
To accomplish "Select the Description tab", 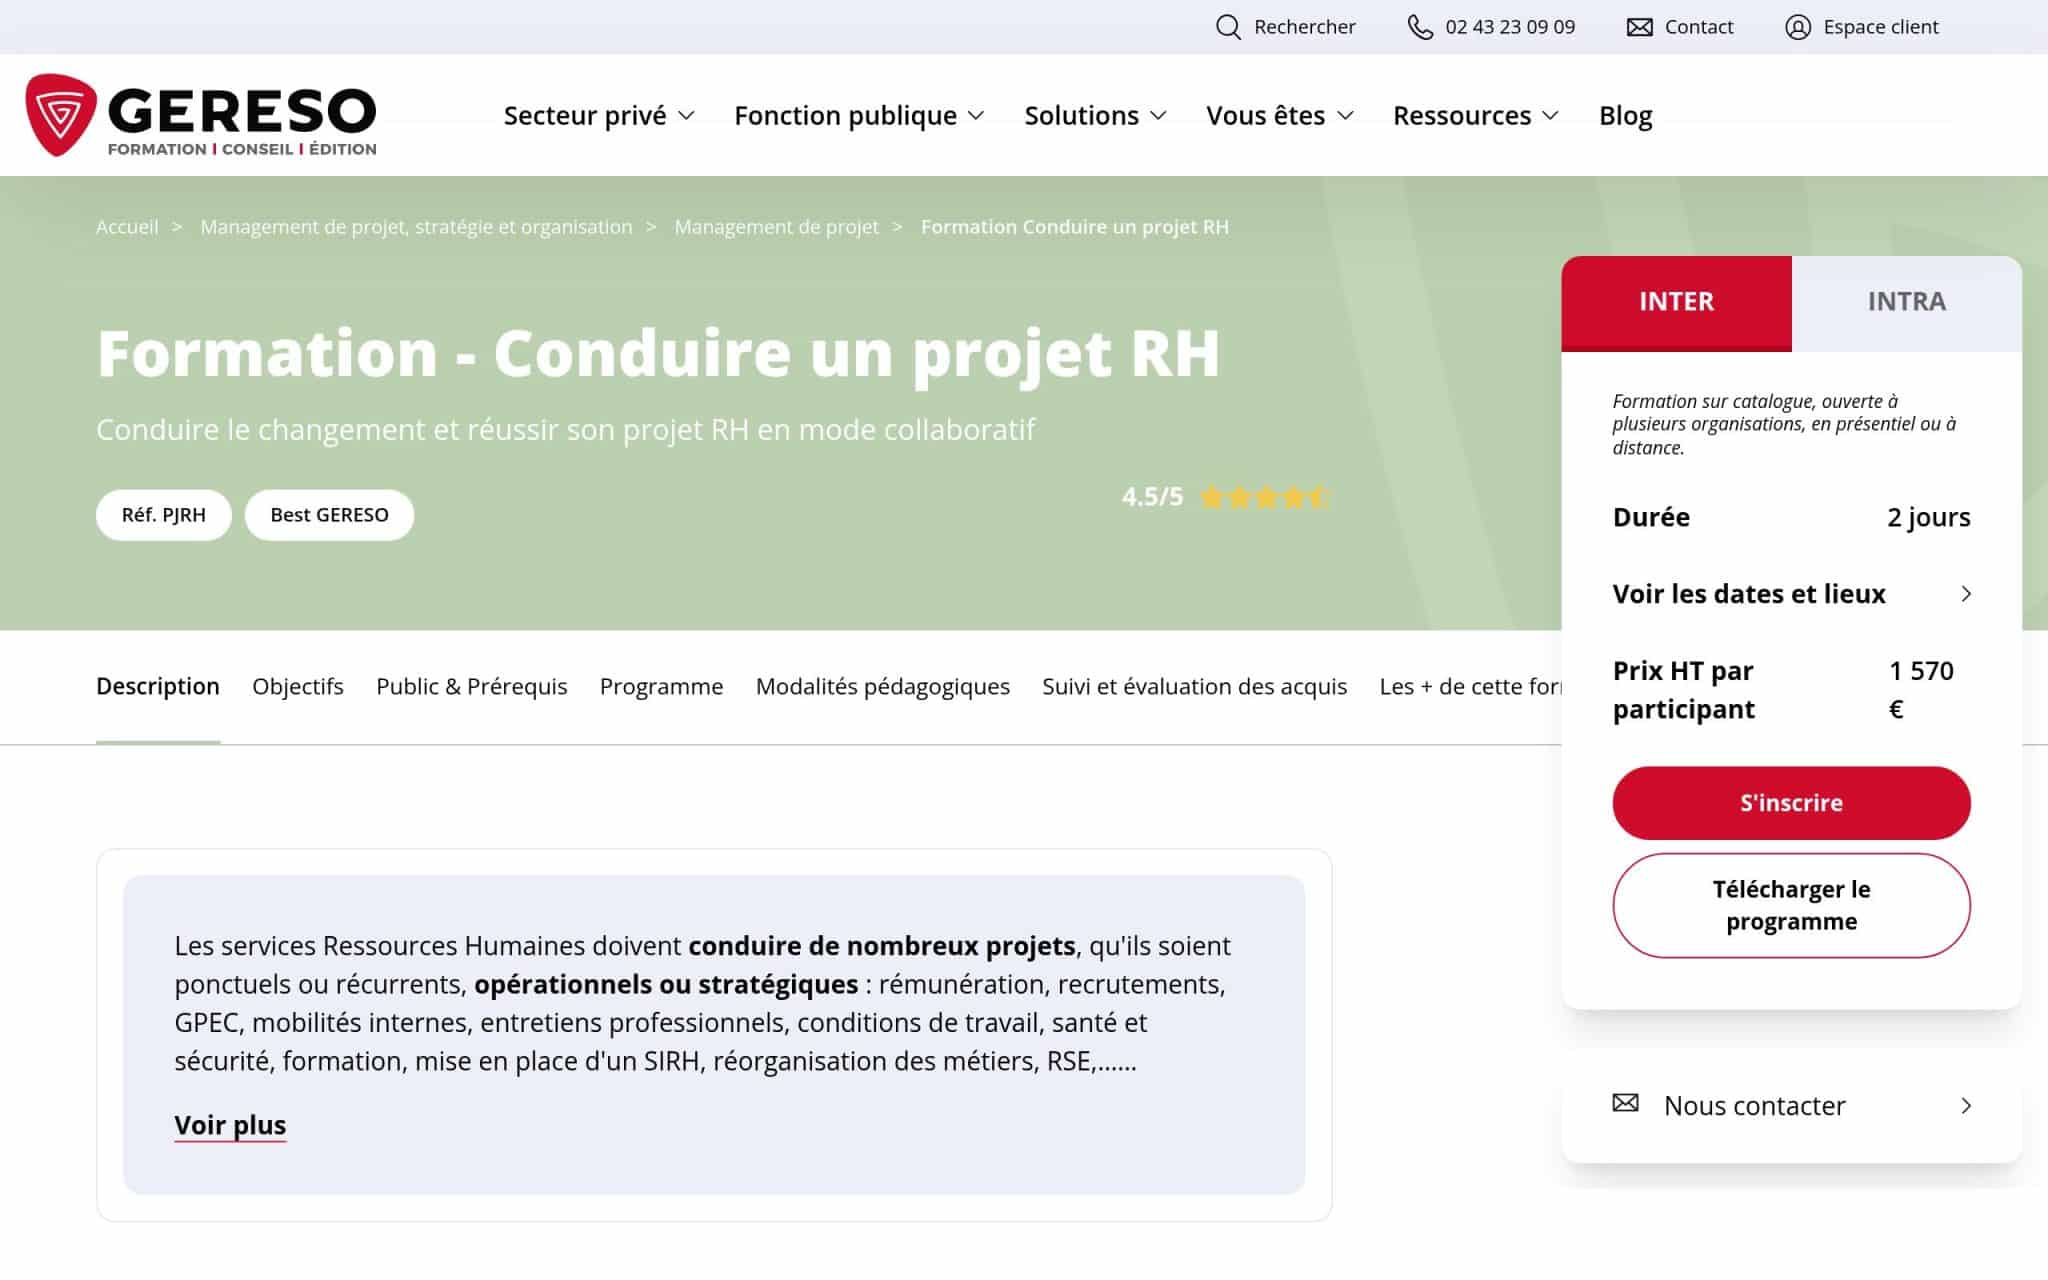I will point(158,687).
